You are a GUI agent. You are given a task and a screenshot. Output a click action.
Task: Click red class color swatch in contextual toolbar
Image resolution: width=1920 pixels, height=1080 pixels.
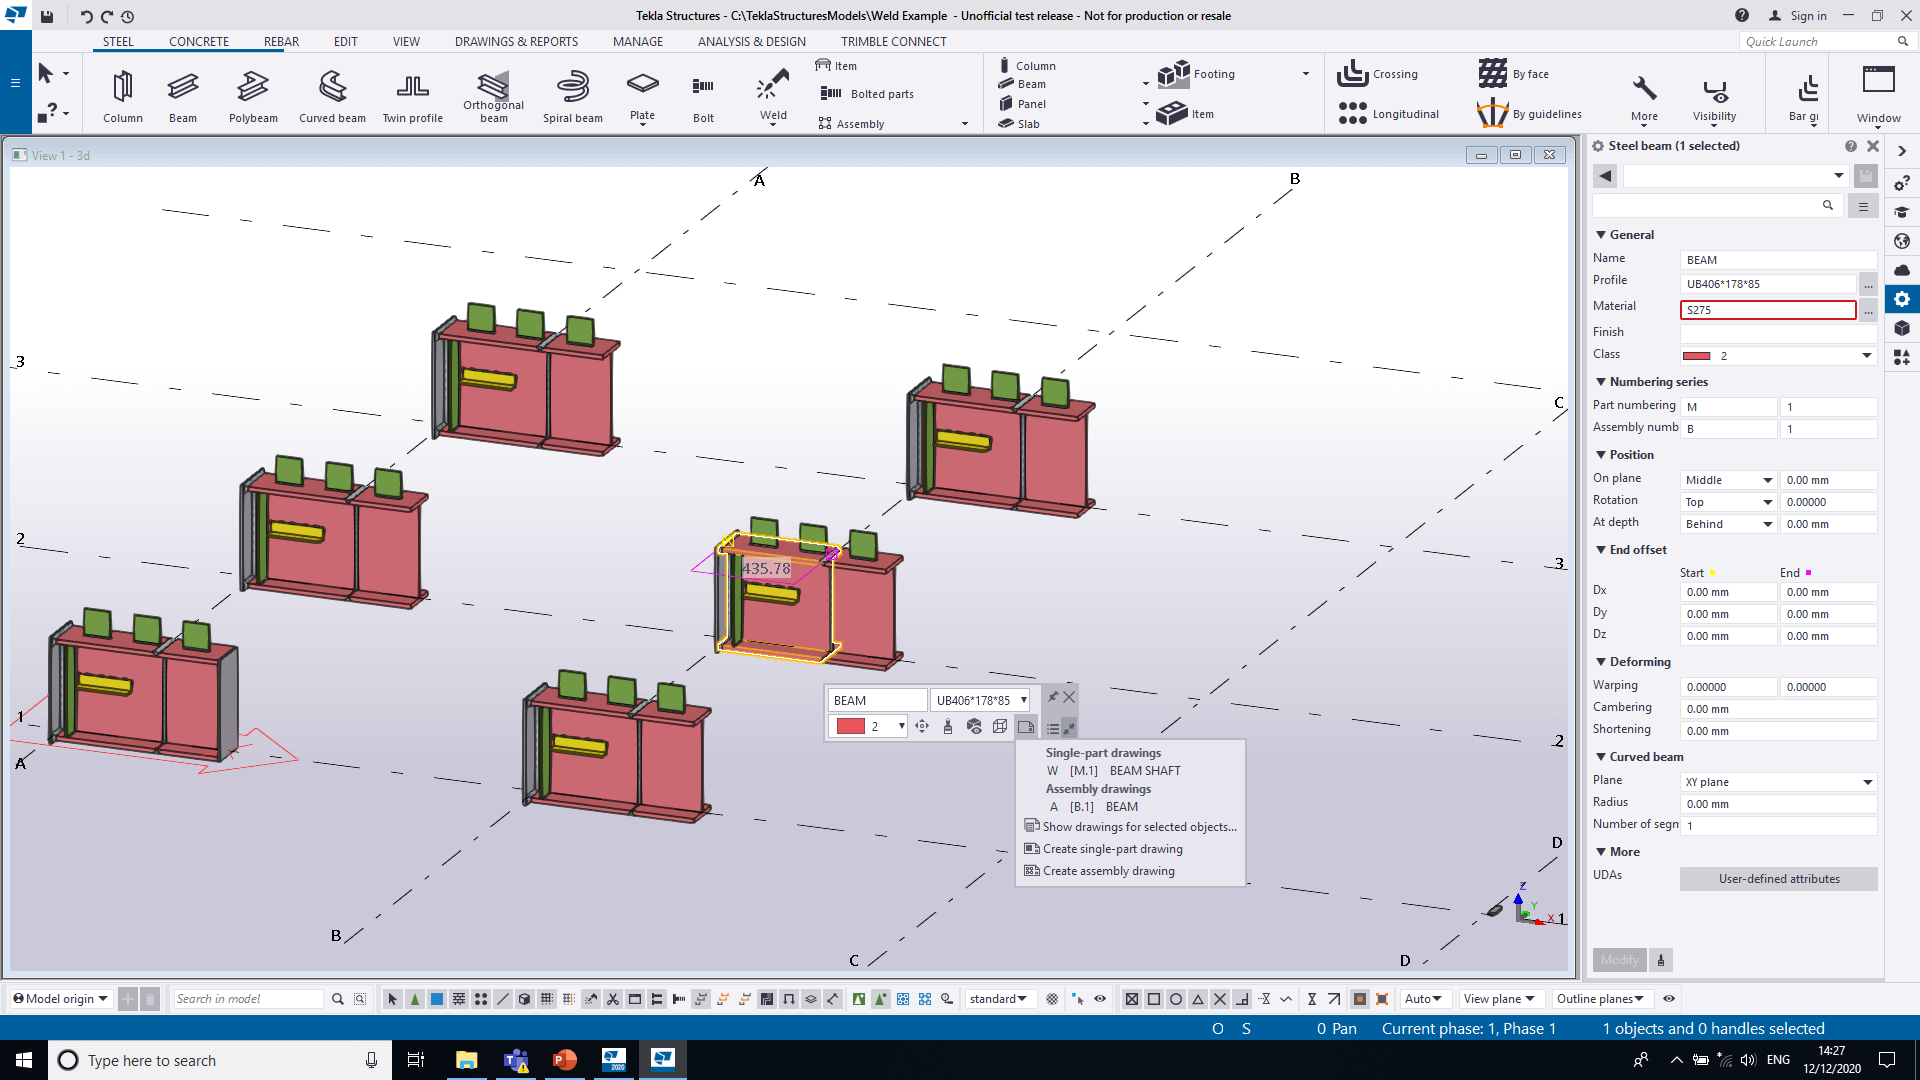click(850, 727)
